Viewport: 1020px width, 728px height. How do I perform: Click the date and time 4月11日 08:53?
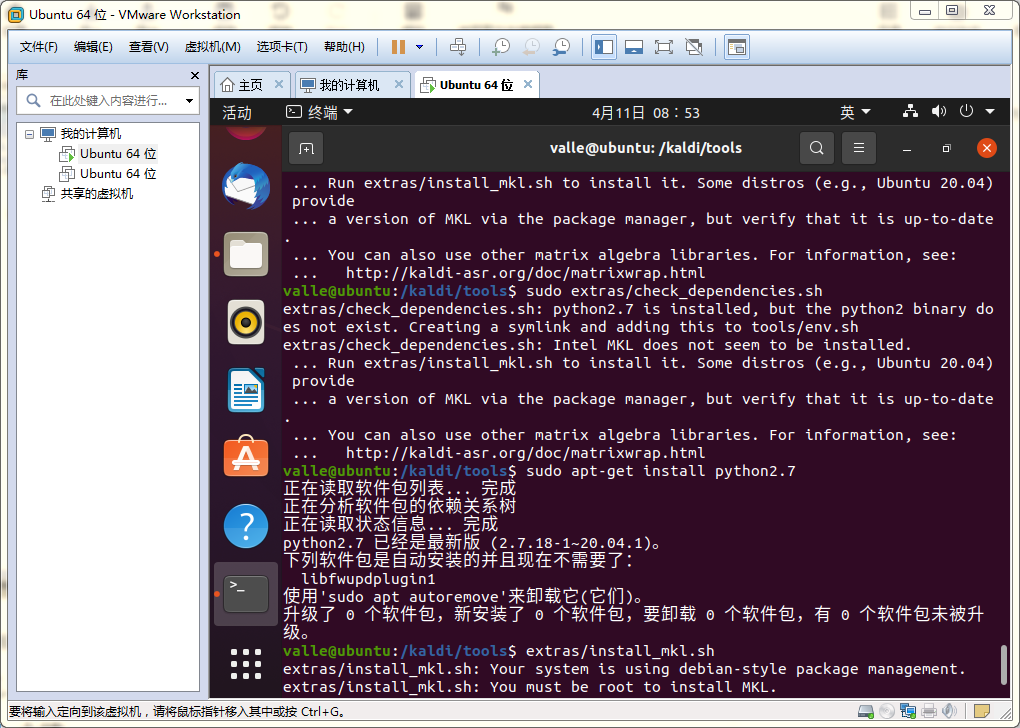(645, 113)
